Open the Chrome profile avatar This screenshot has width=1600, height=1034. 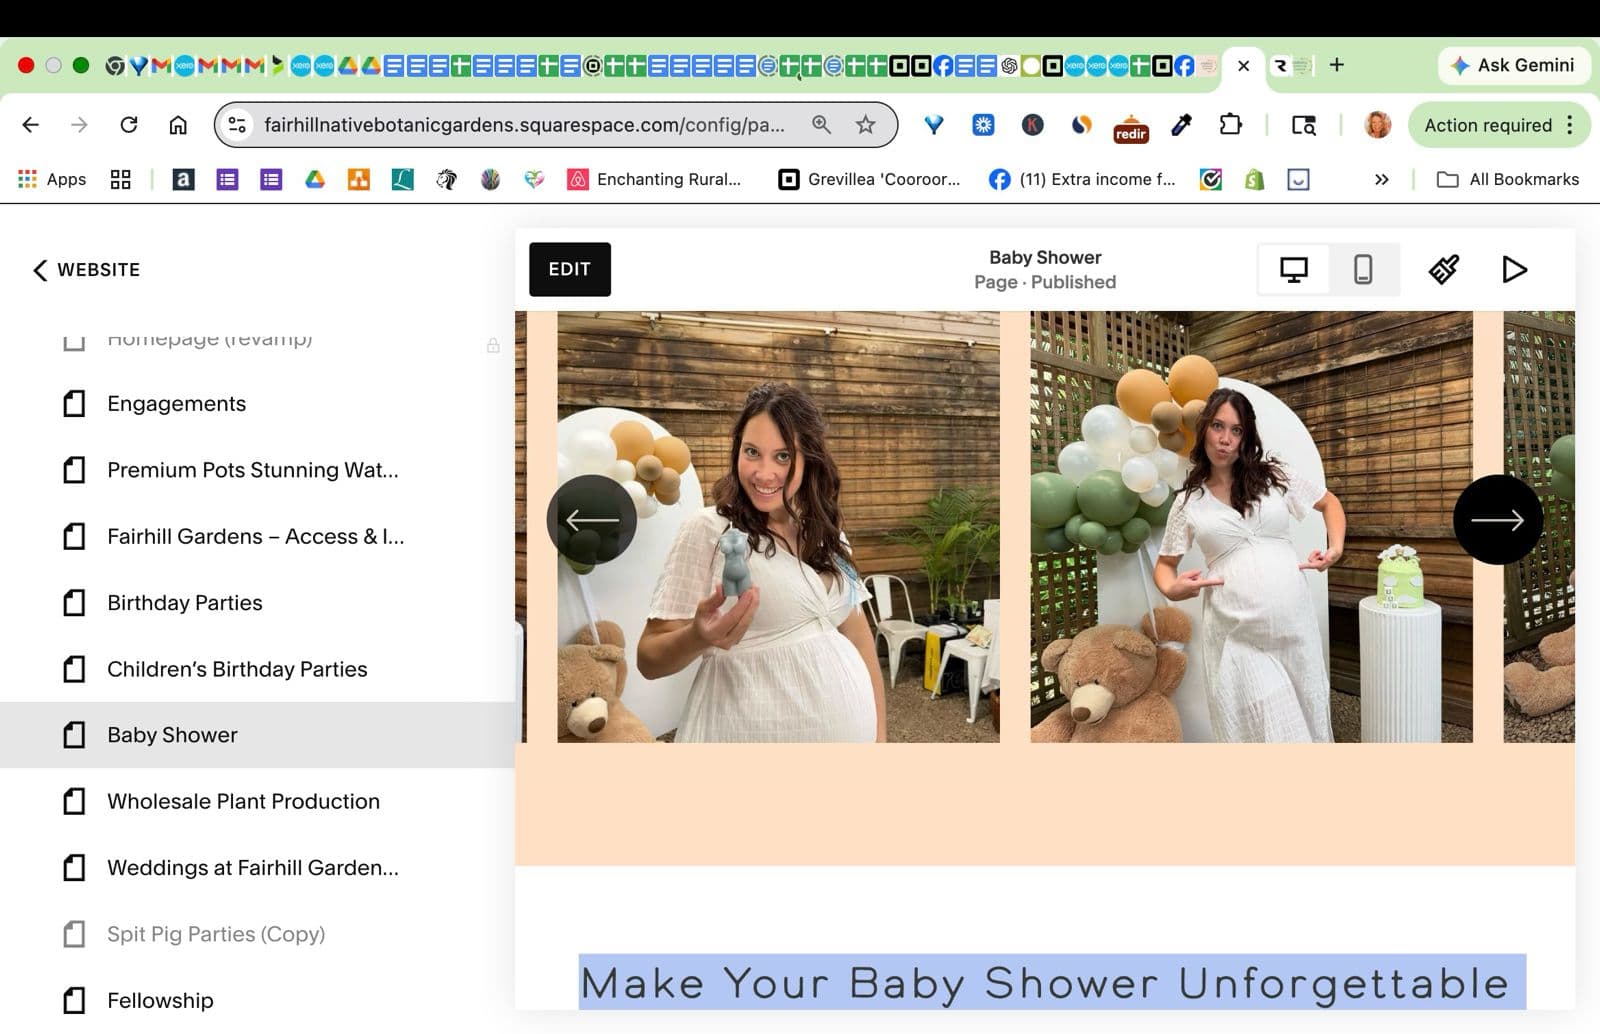(1378, 125)
